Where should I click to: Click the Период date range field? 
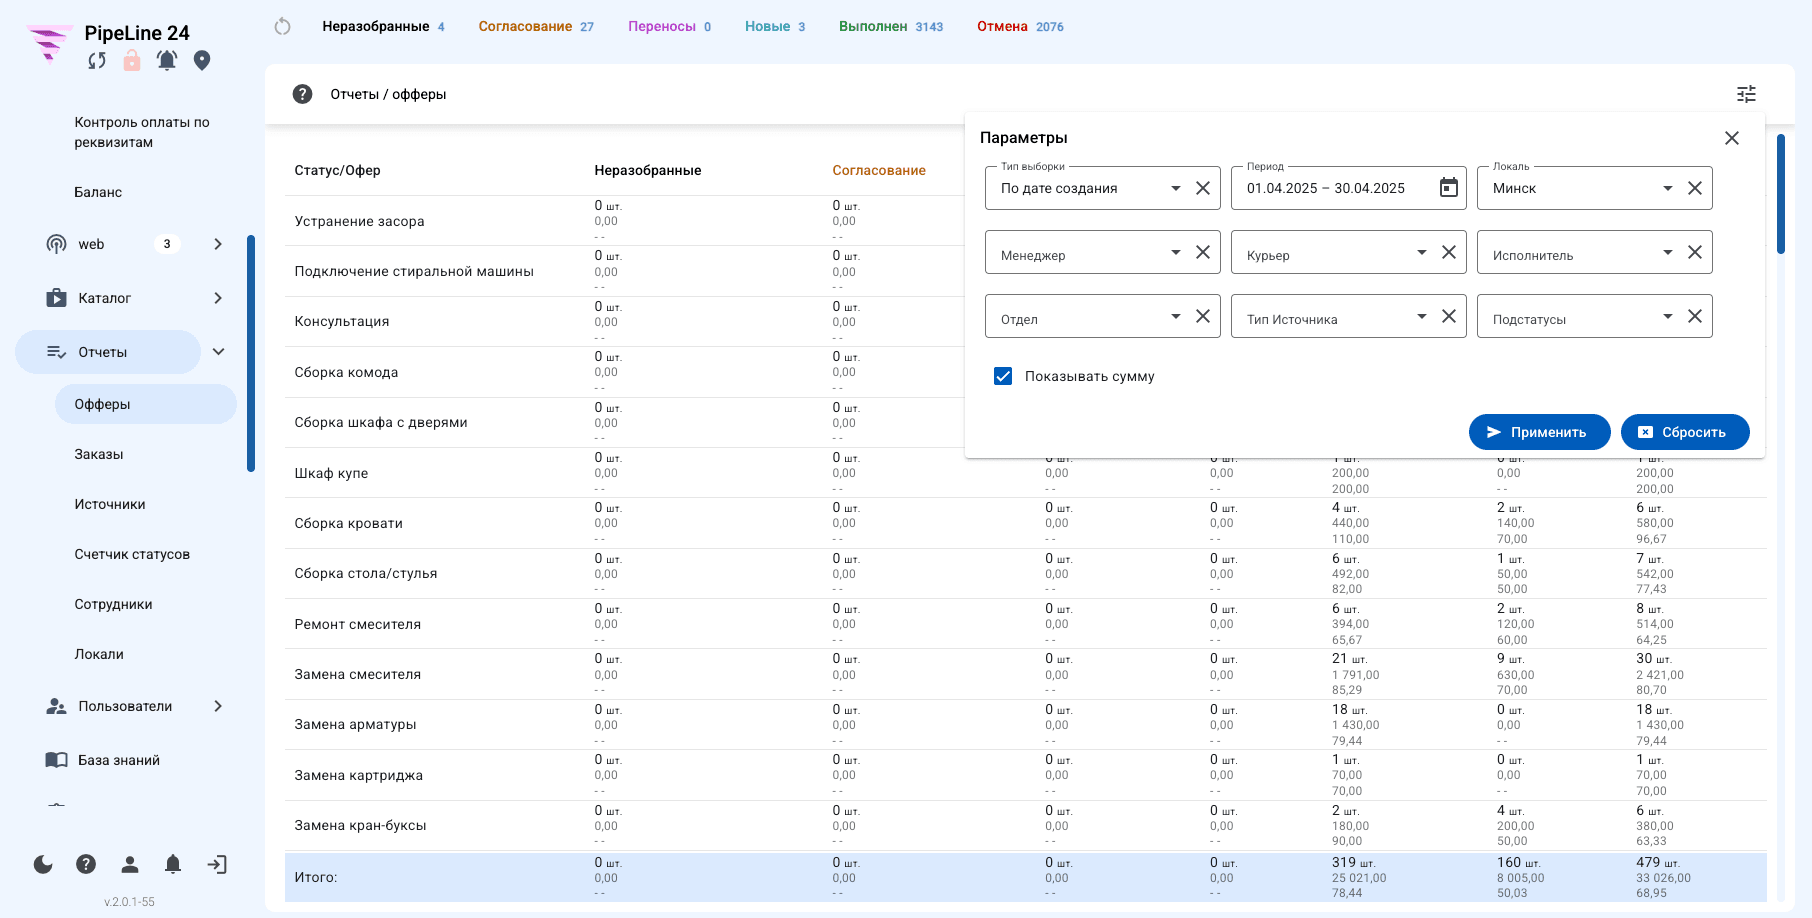click(x=1349, y=188)
